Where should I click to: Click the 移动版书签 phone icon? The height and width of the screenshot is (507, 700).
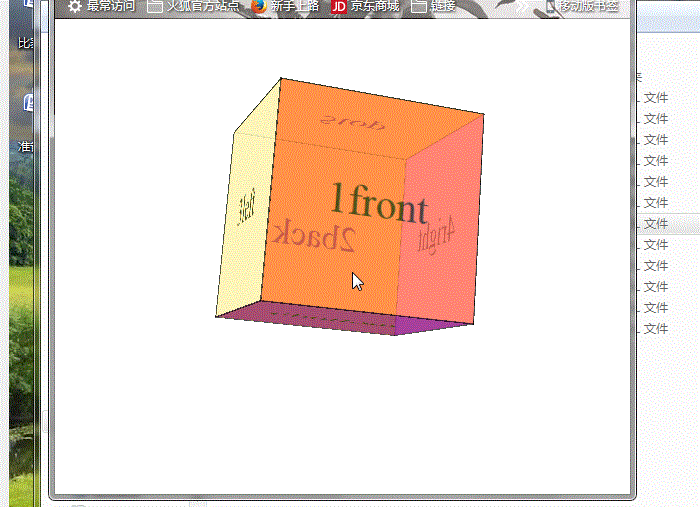click(x=550, y=6)
